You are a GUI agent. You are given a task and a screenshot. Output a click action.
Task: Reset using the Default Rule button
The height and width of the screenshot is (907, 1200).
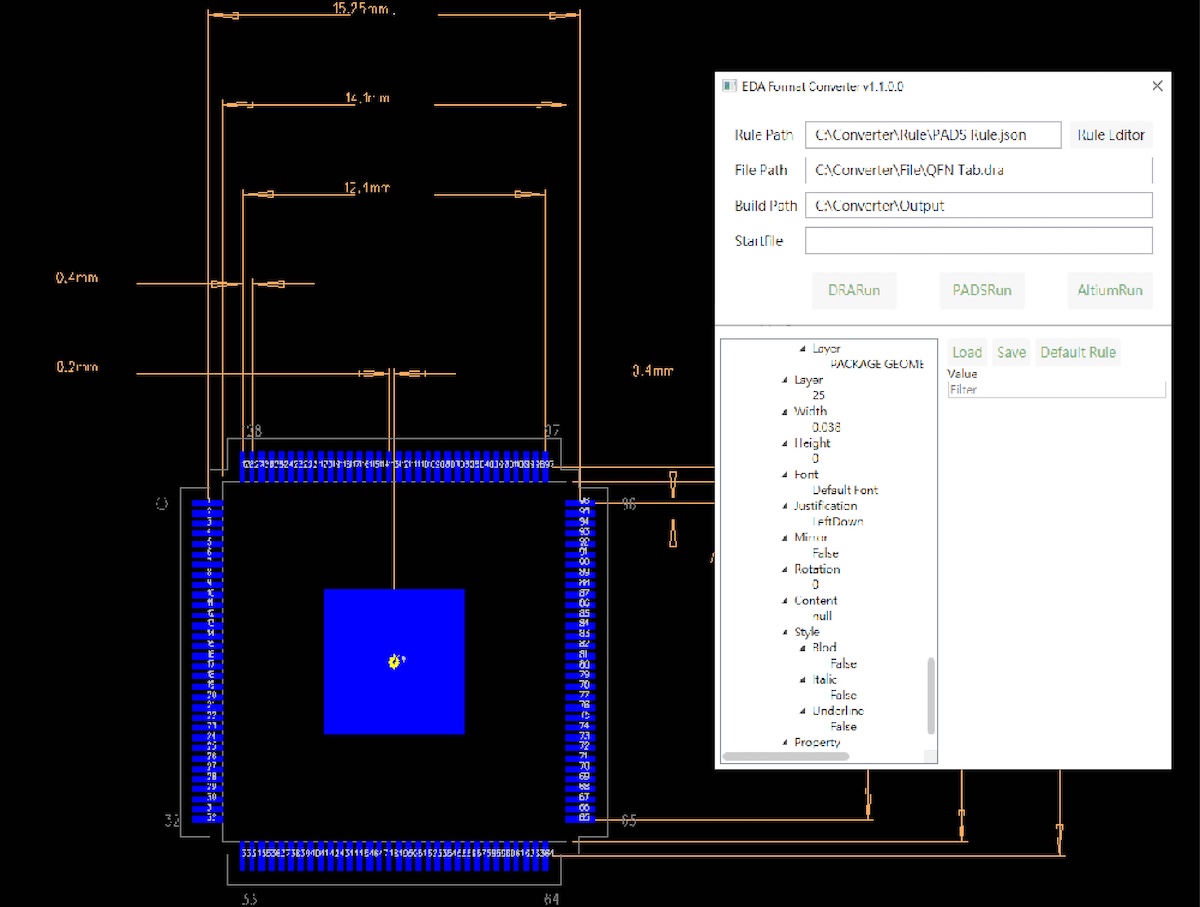point(1077,352)
